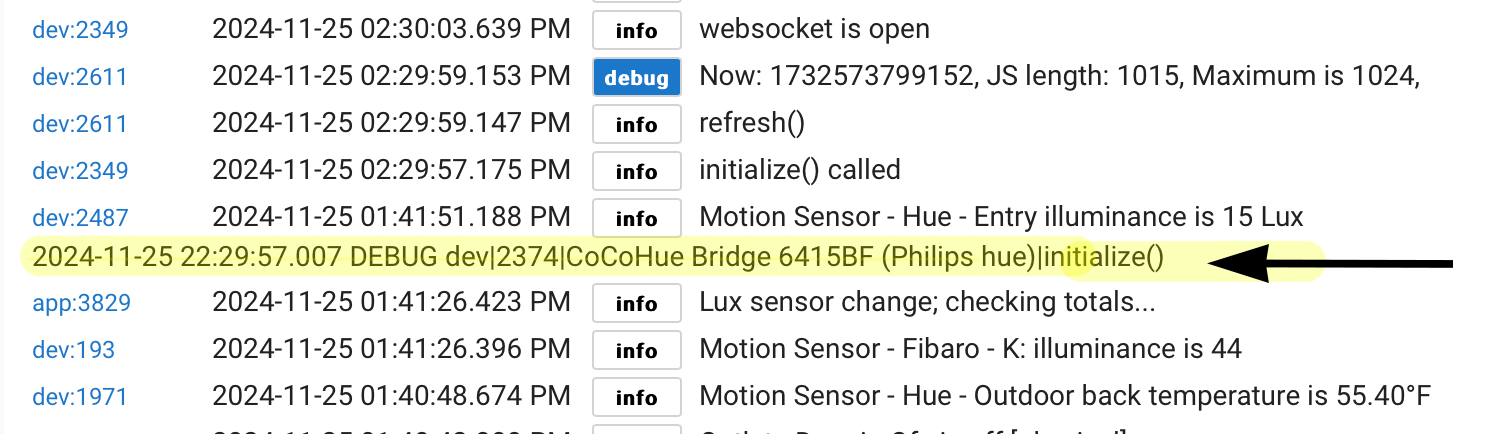Click info badge for Lux sensor change
Image resolution: width=1496 pixels, height=434 pixels.
coord(637,303)
